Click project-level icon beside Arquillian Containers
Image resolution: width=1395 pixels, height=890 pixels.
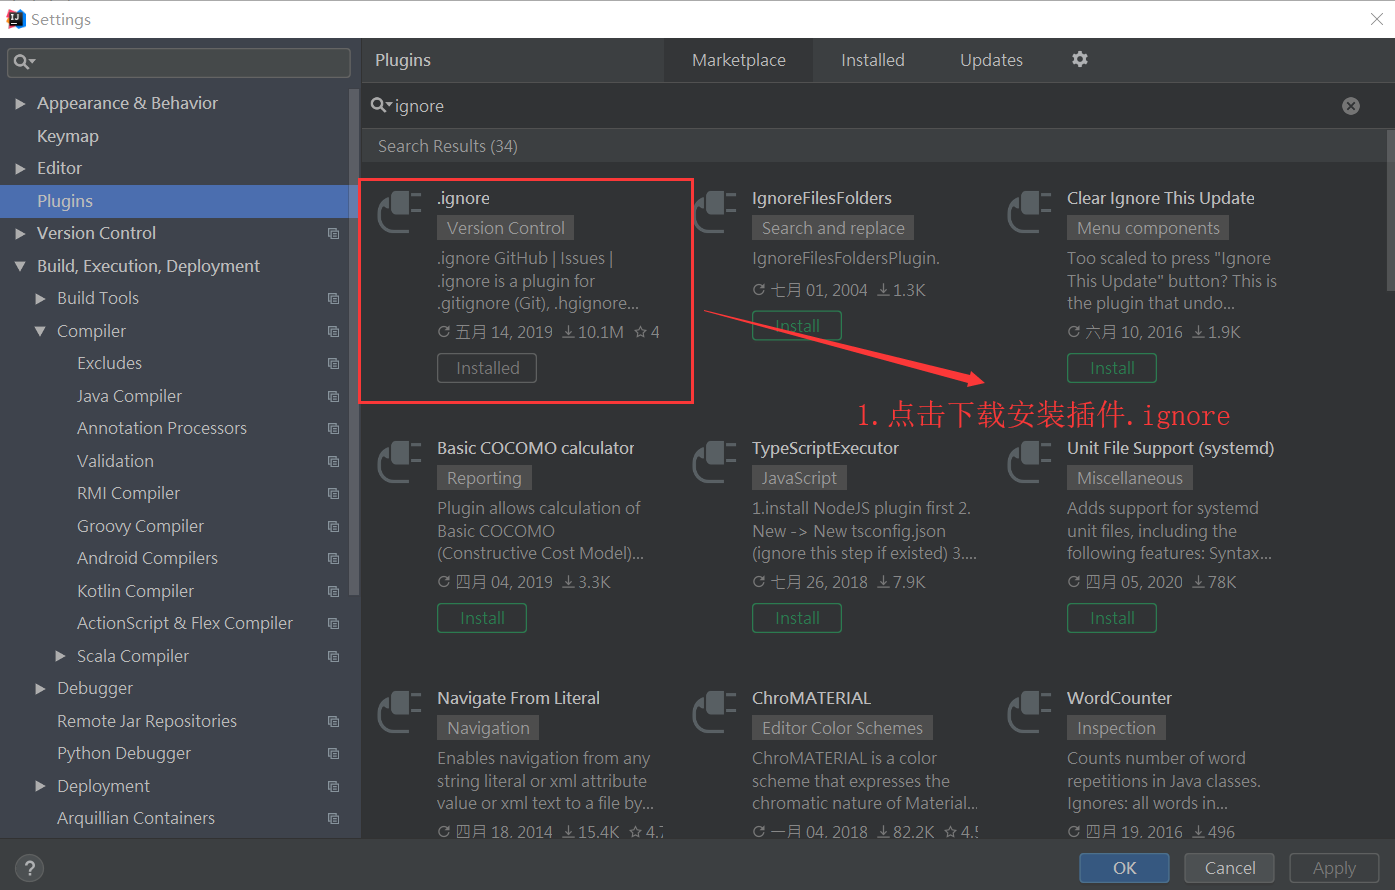point(334,818)
